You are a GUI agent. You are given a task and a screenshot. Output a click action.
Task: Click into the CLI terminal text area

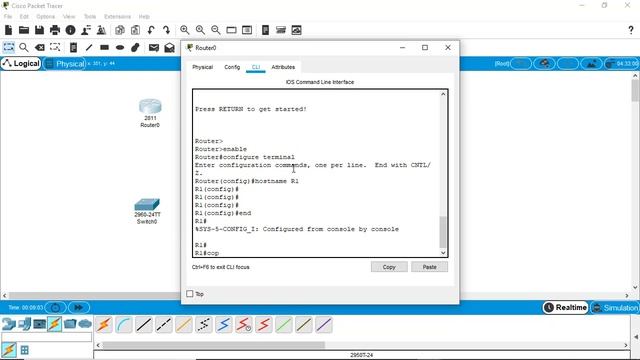tap(317, 173)
